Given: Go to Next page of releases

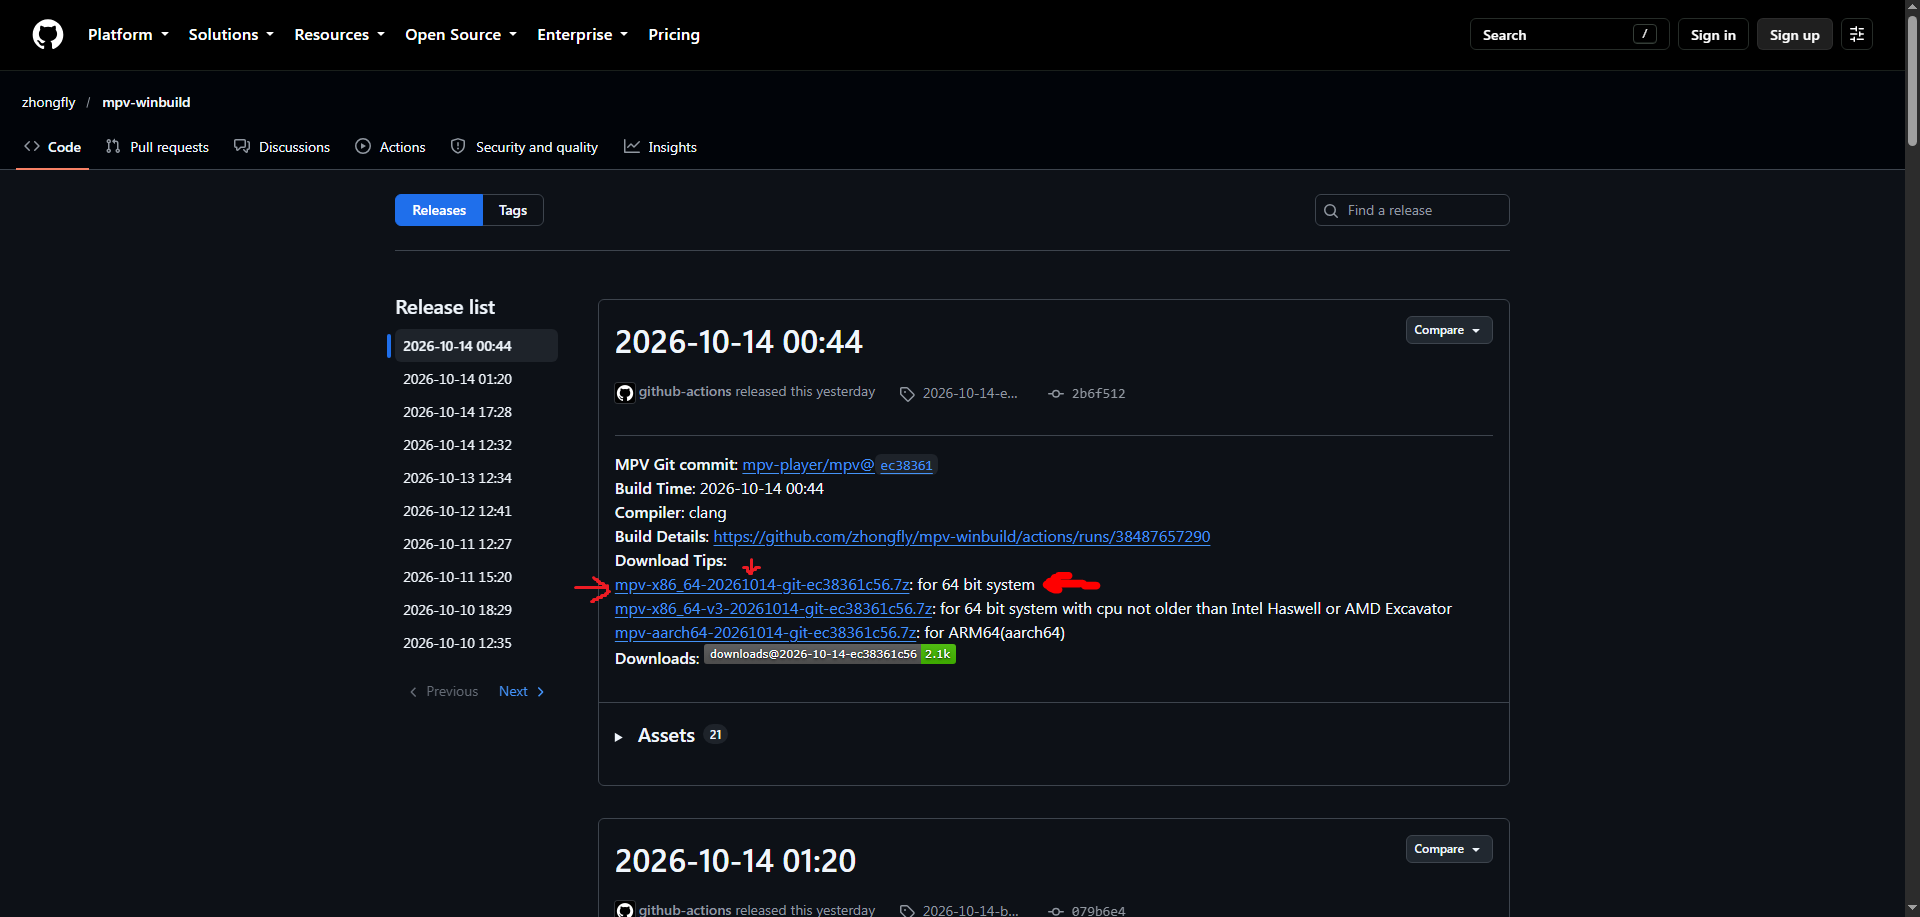Looking at the screenshot, I should pos(521,692).
